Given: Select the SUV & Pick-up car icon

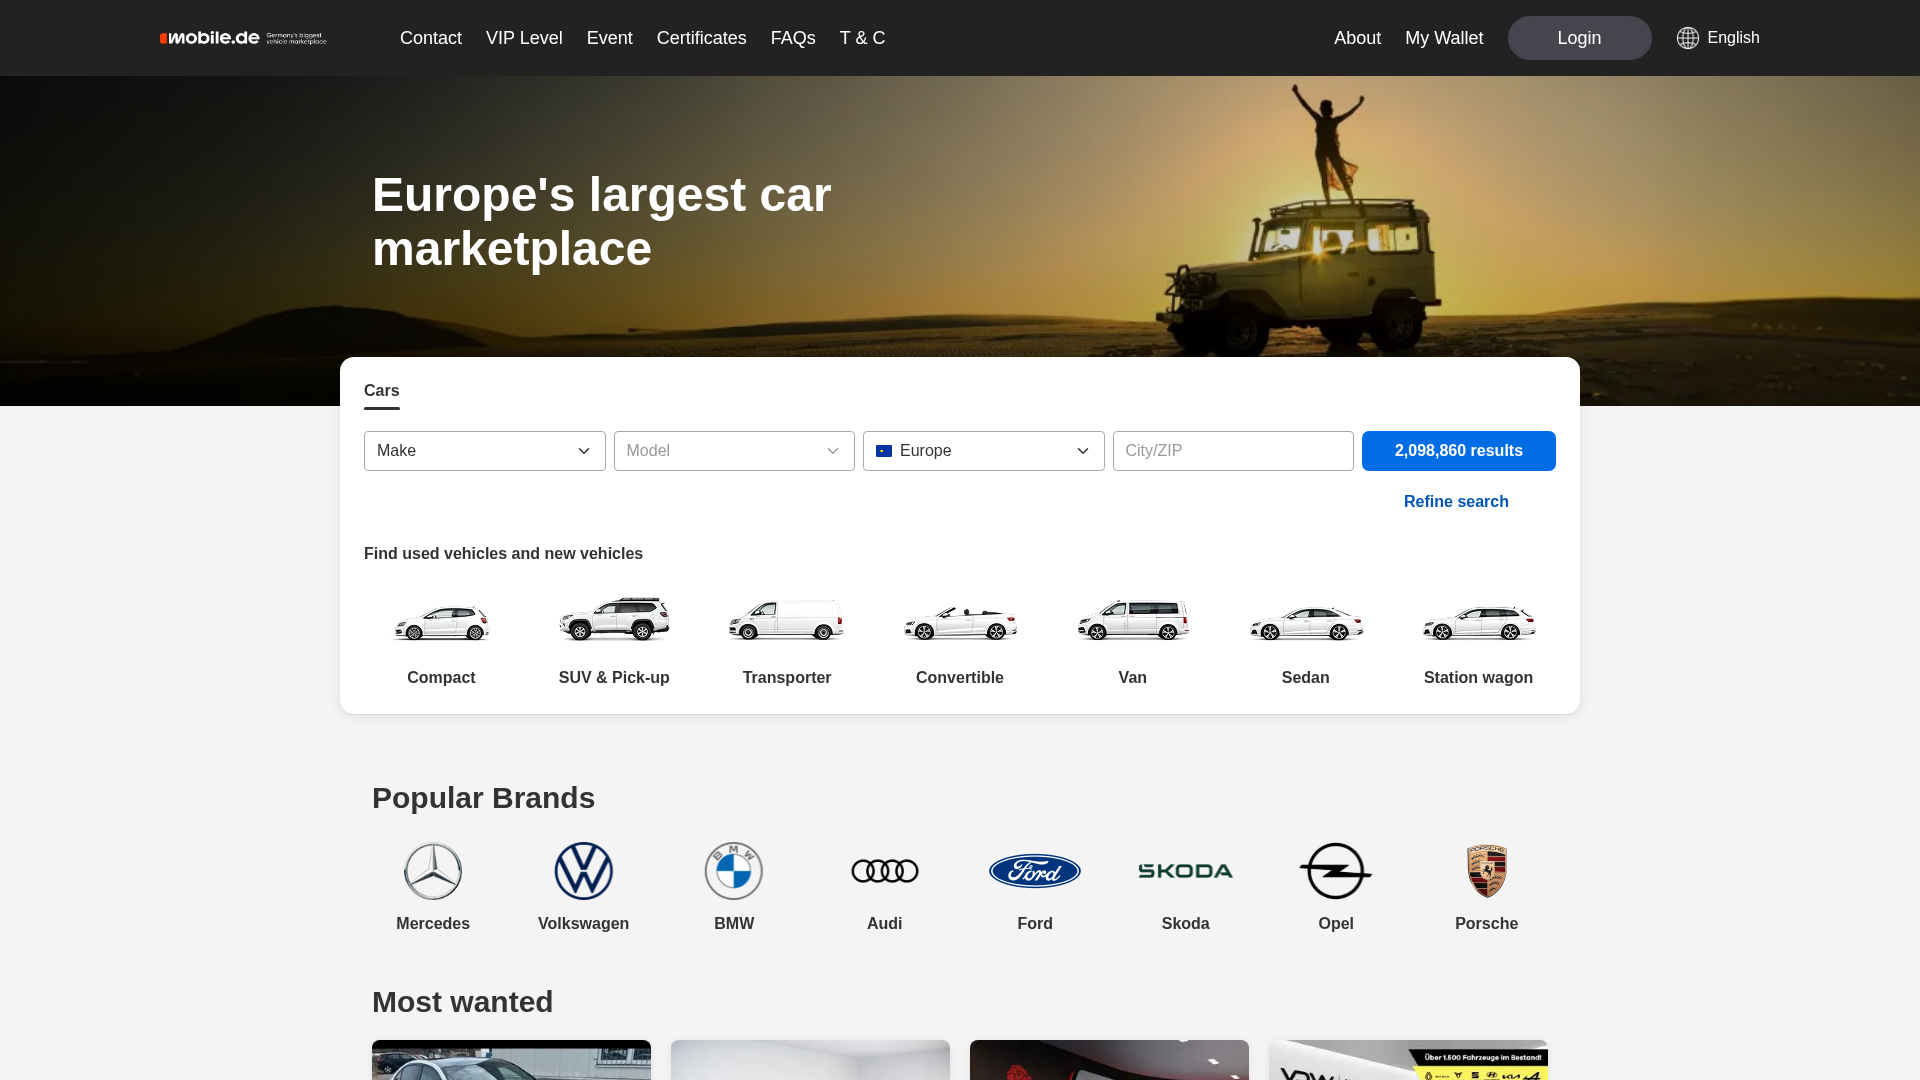Looking at the screenshot, I should pyautogui.click(x=614, y=619).
